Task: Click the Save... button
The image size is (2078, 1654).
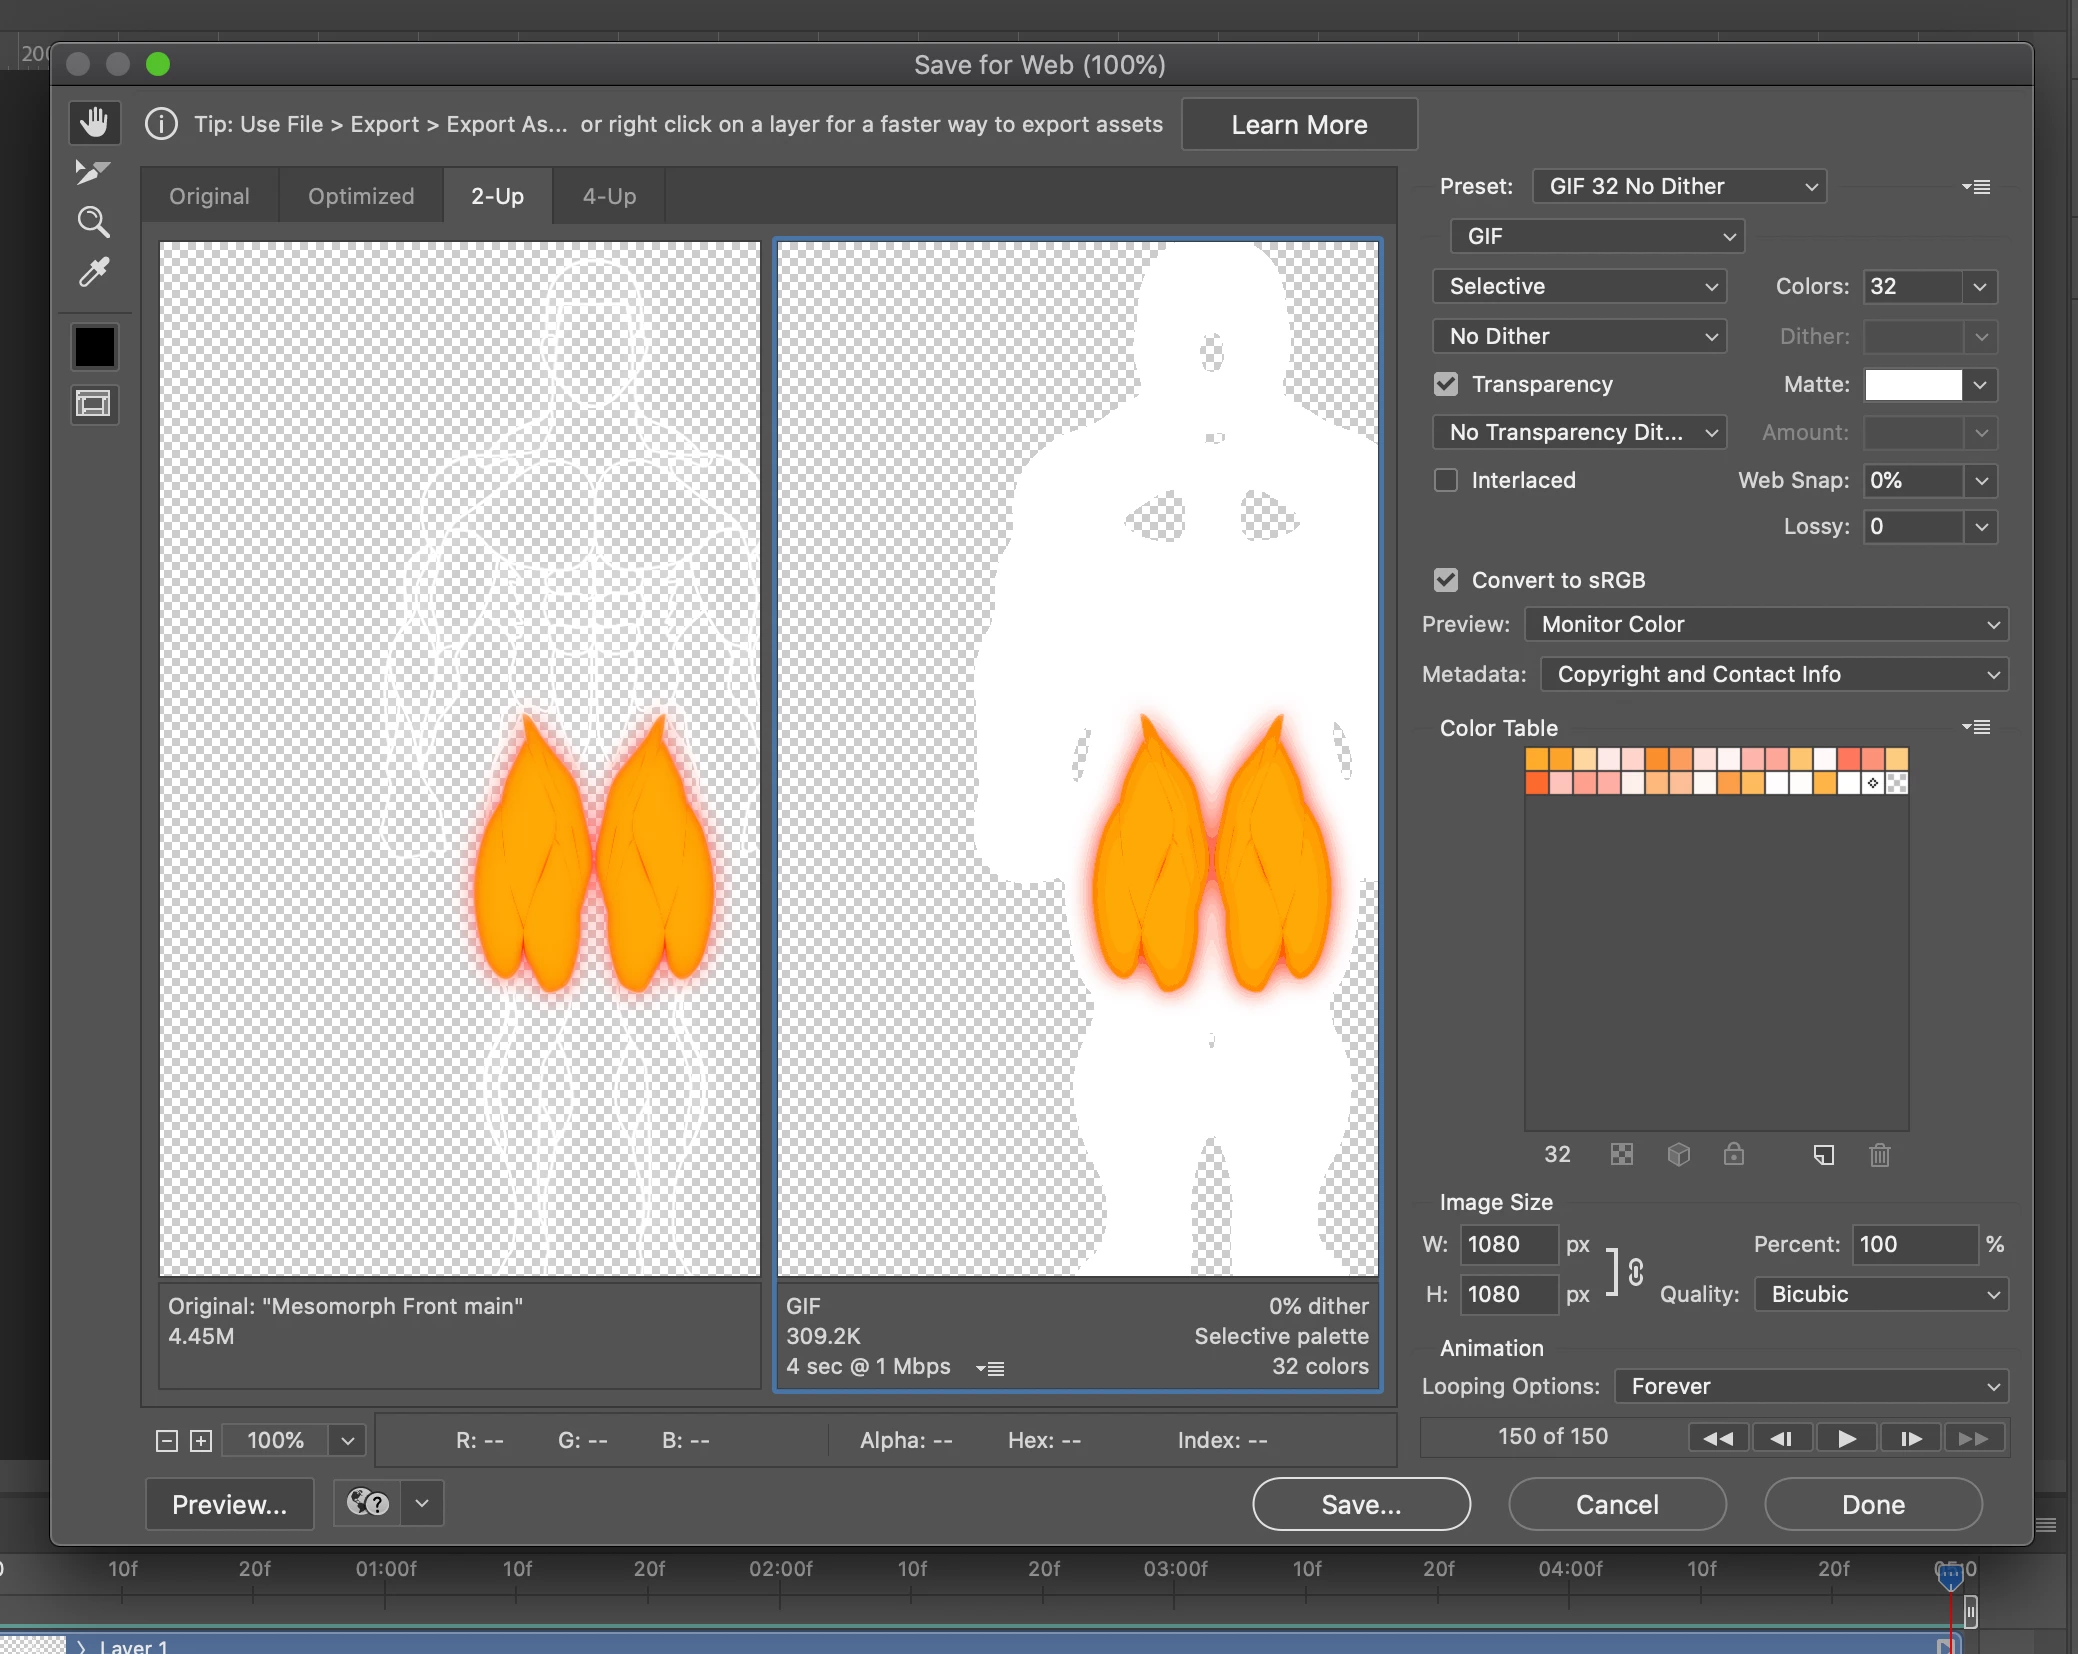Action: click(1361, 1504)
